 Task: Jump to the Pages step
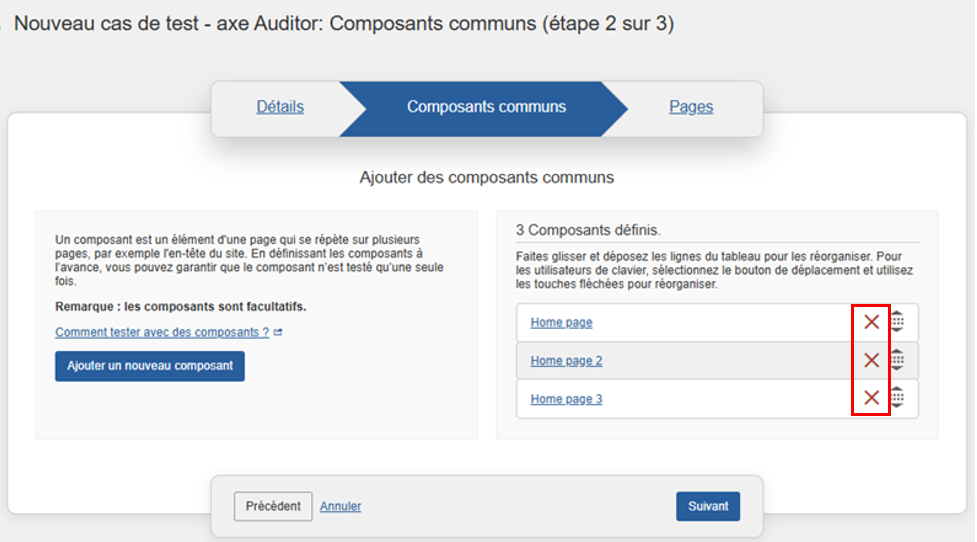691,107
